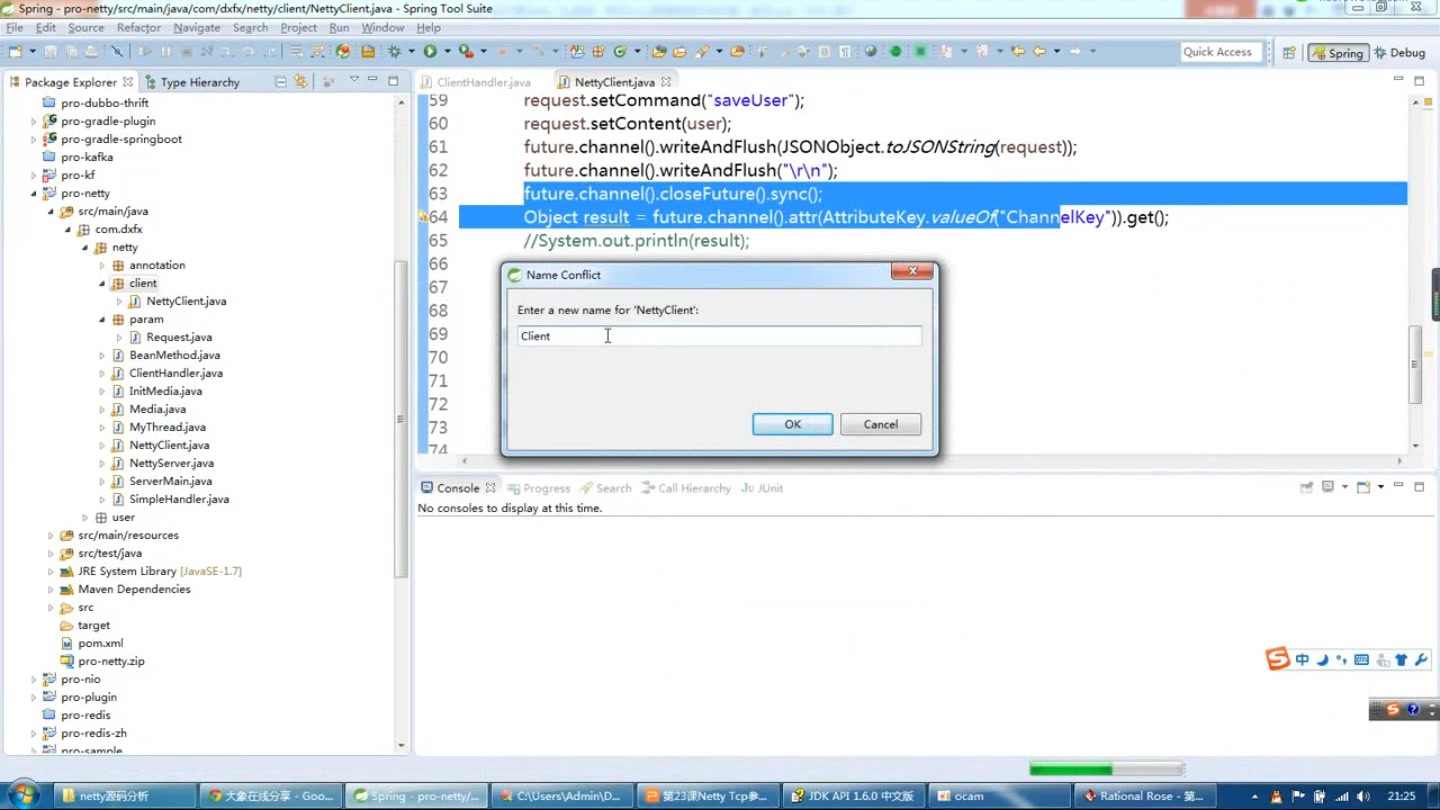Collapse the src/main/java source folder
Image resolution: width=1440 pixels, height=810 pixels.
point(51,211)
